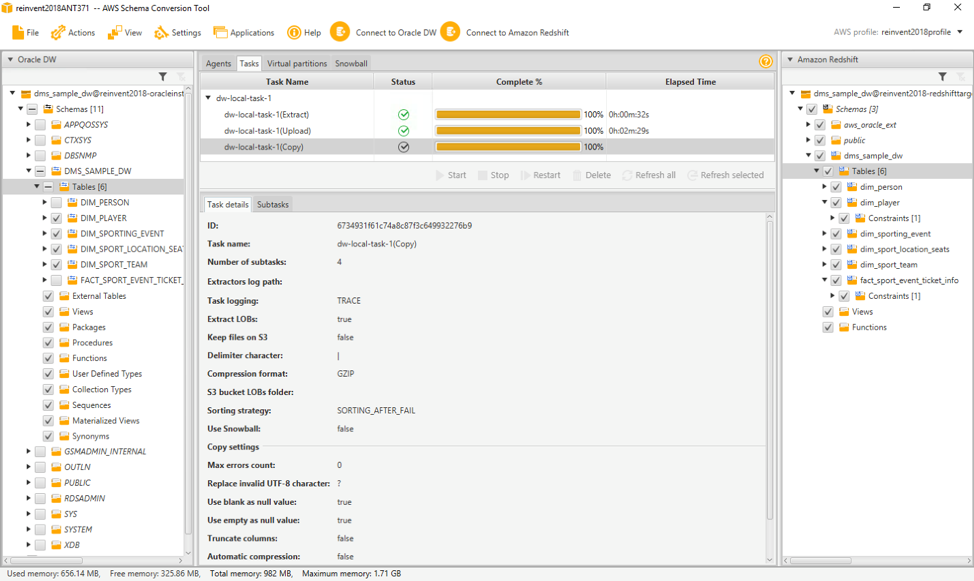Click the Applications toolbar icon

[220, 32]
